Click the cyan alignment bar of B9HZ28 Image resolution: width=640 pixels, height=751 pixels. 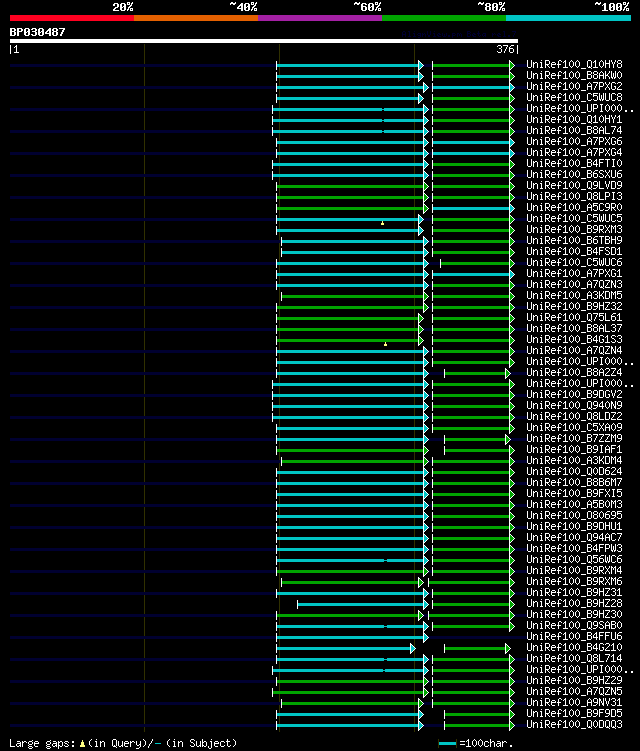click(x=362, y=604)
